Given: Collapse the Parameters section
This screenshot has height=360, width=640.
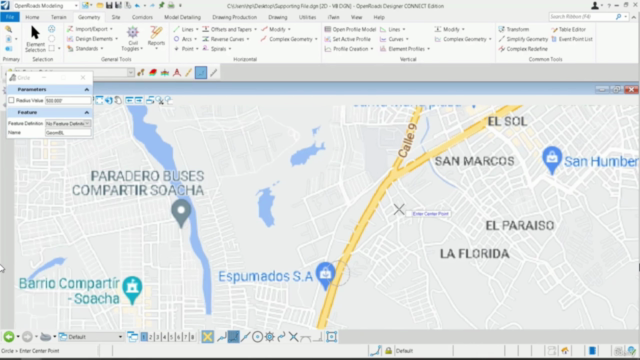Looking at the screenshot, I should pyautogui.click(x=87, y=89).
